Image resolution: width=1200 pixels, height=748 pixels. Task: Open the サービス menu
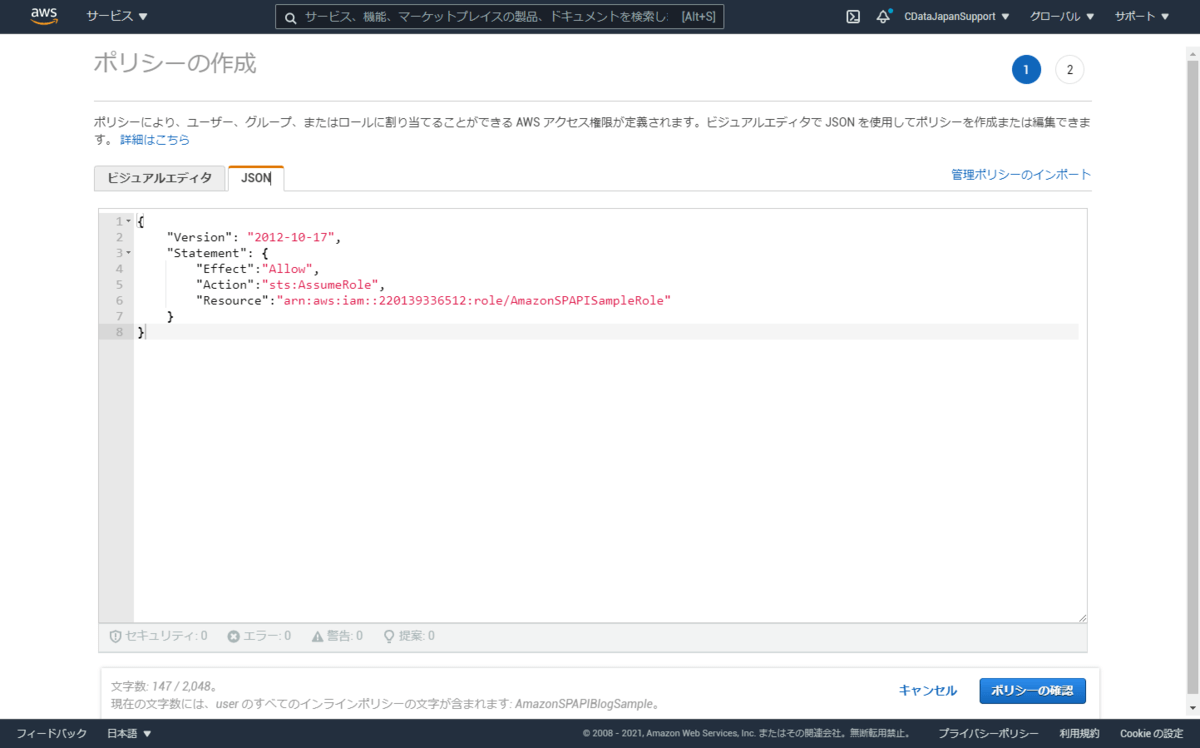point(117,17)
